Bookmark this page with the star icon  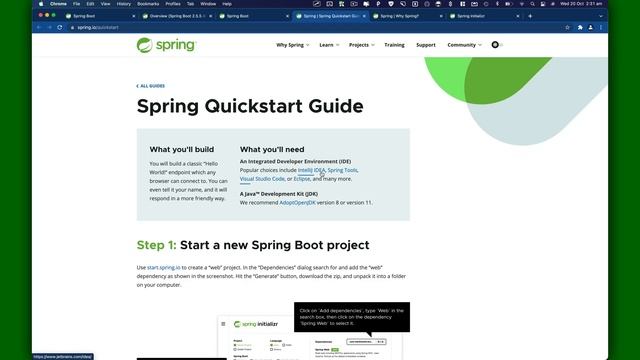[567, 27]
